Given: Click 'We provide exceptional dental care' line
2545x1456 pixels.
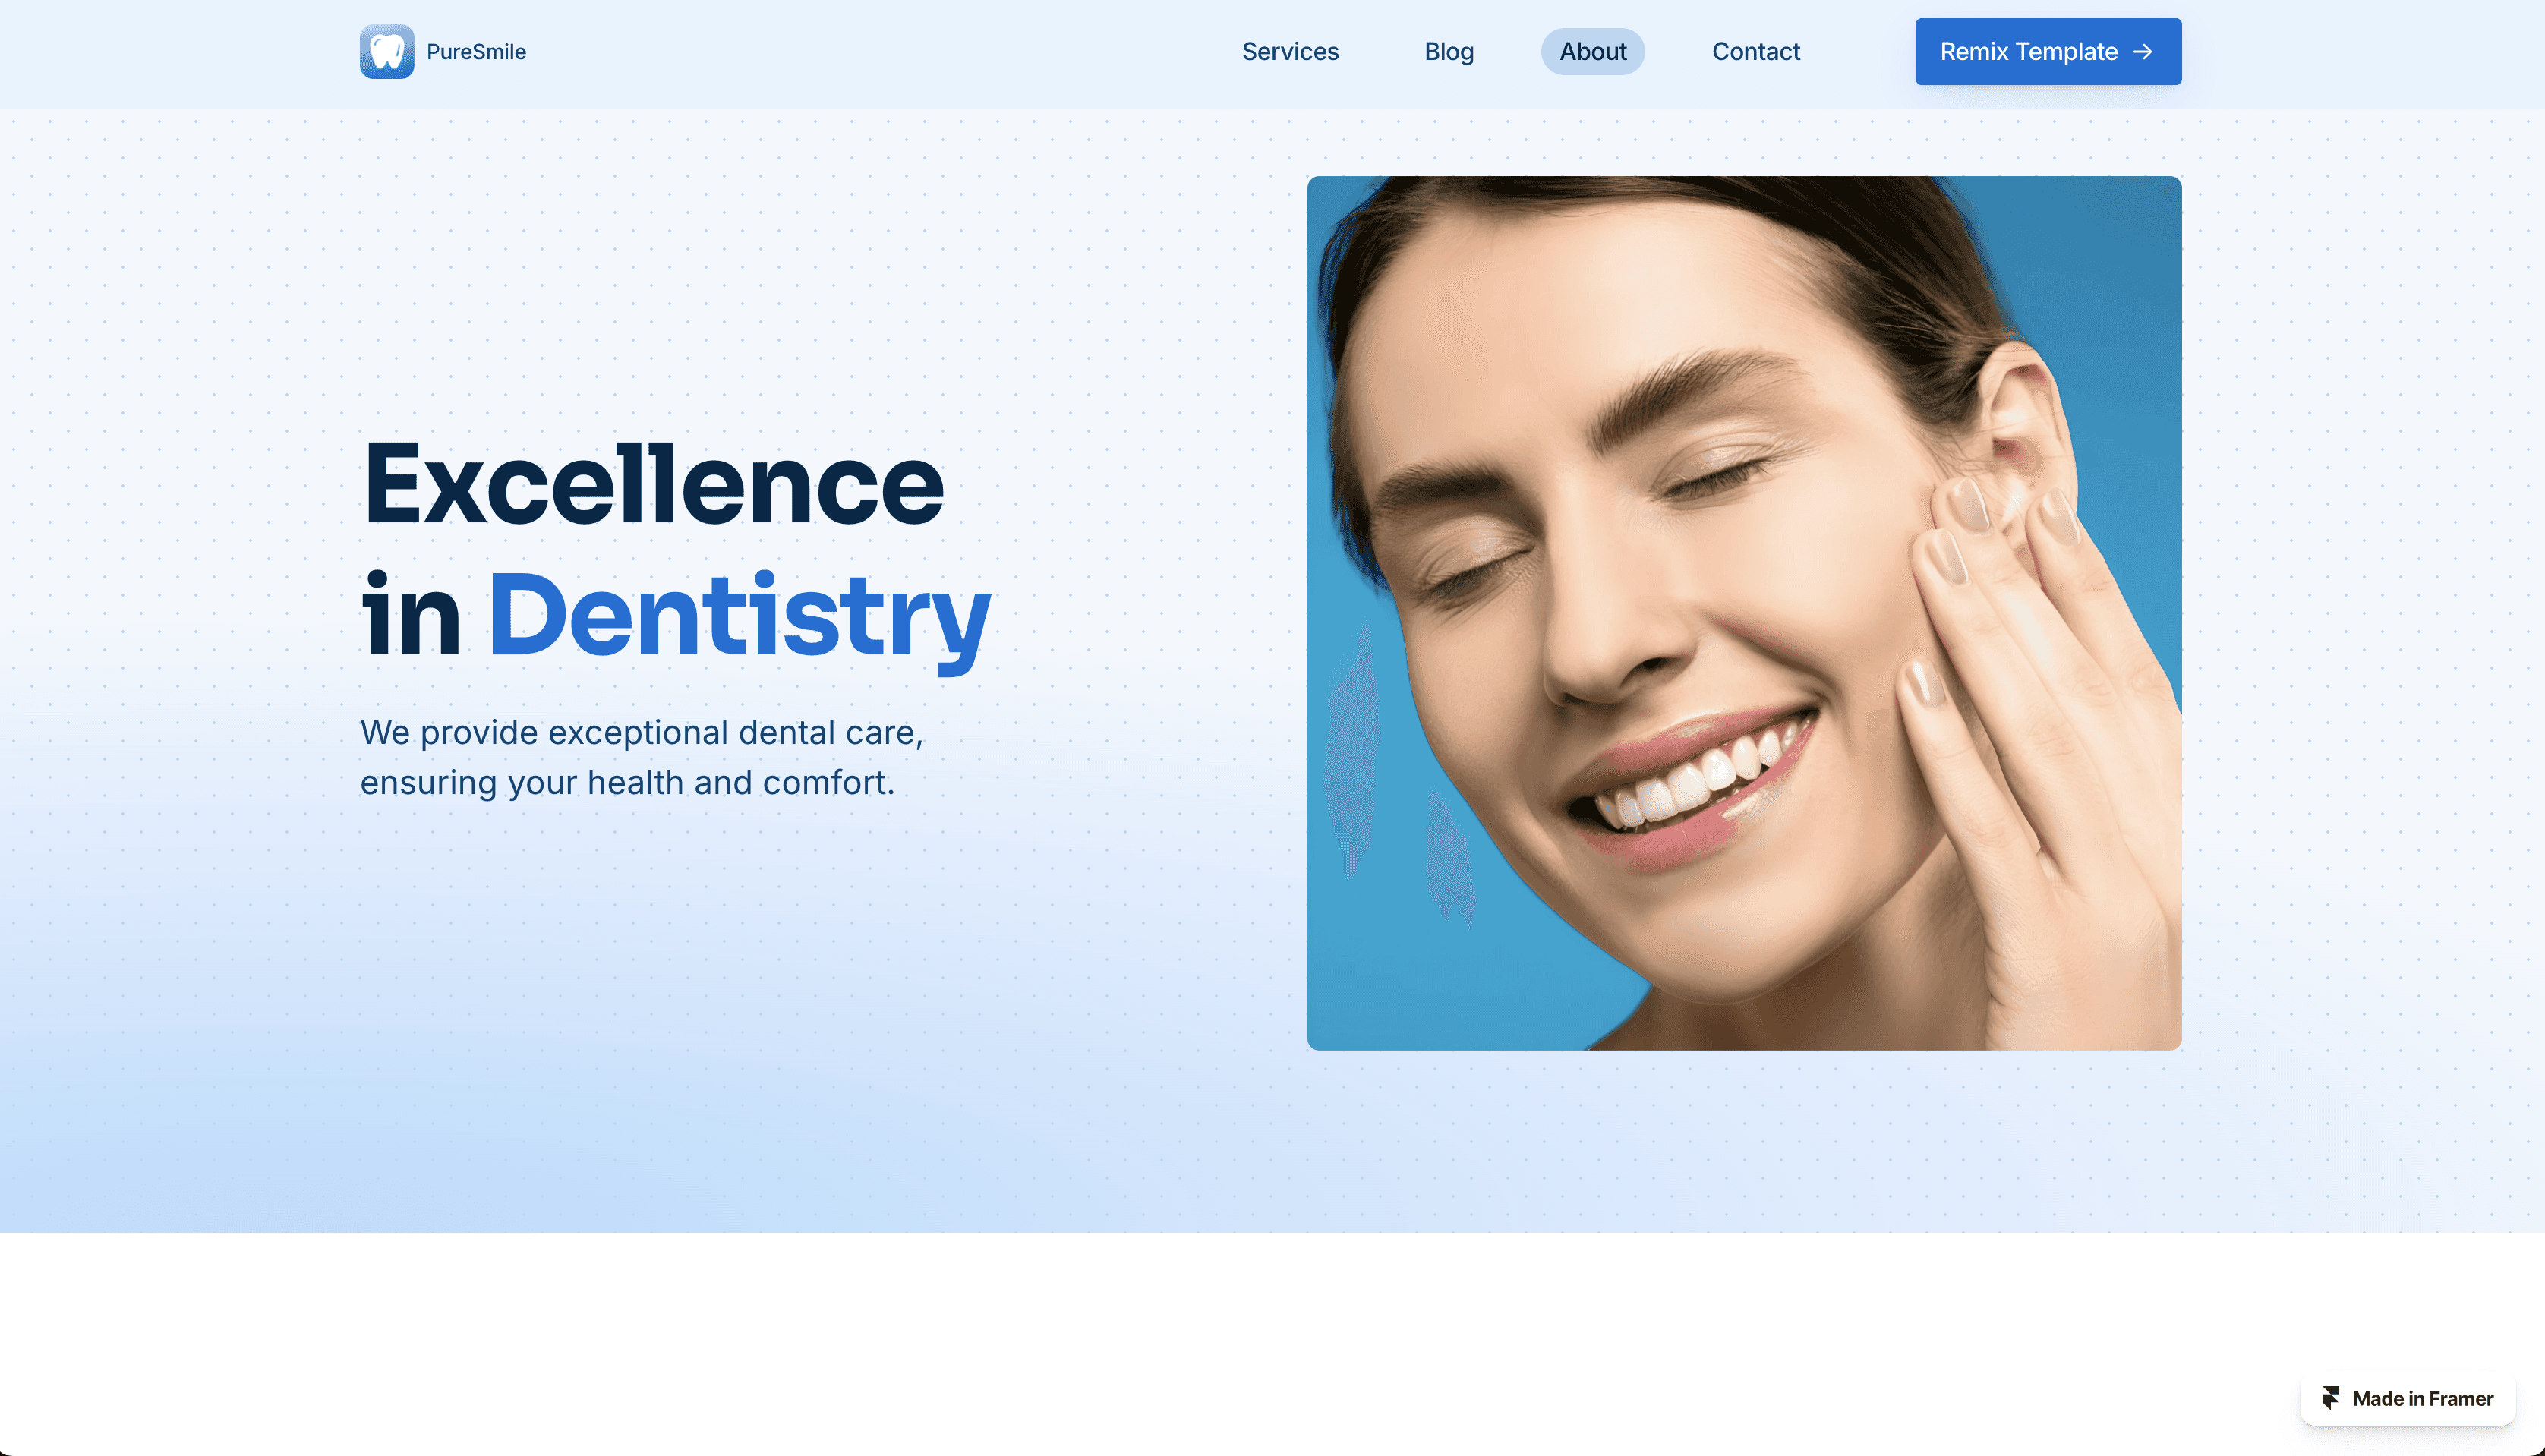Looking at the screenshot, I should [x=642, y=733].
